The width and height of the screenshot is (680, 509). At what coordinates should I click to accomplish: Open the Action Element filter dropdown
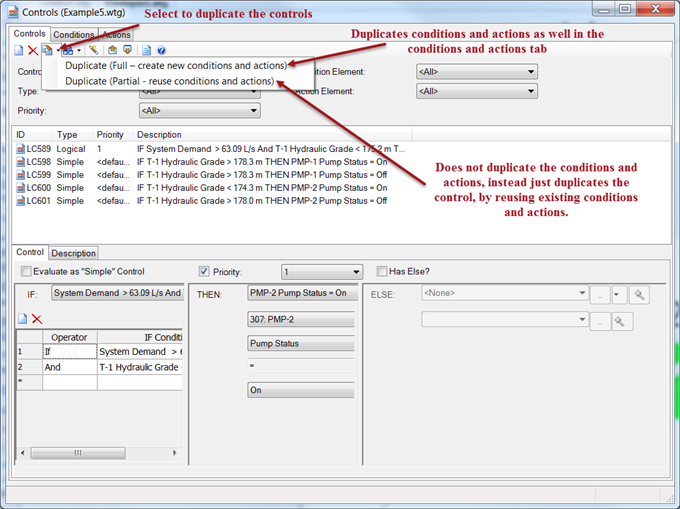point(477,91)
